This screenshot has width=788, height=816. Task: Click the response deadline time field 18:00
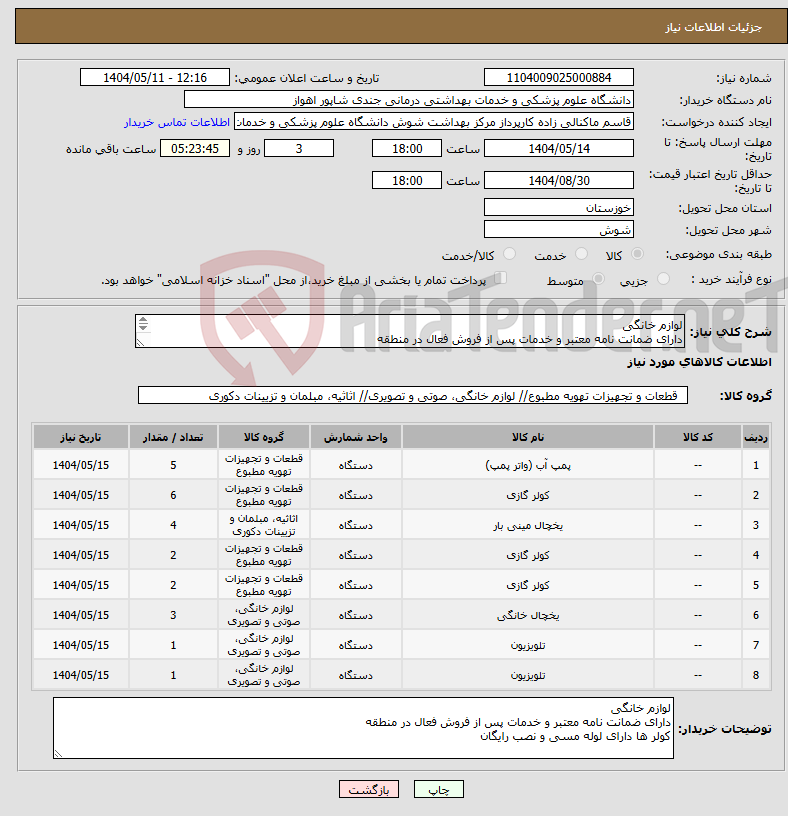[x=407, y=148]
